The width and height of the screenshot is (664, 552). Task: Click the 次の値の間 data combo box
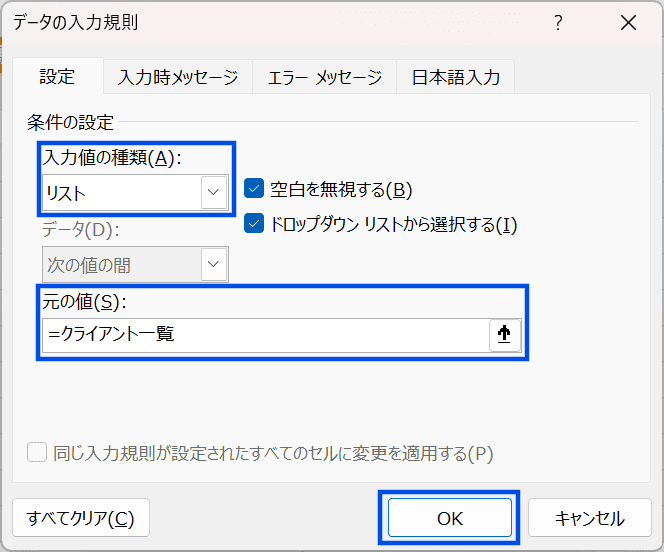pyautogui.click(x=120, y=265)
